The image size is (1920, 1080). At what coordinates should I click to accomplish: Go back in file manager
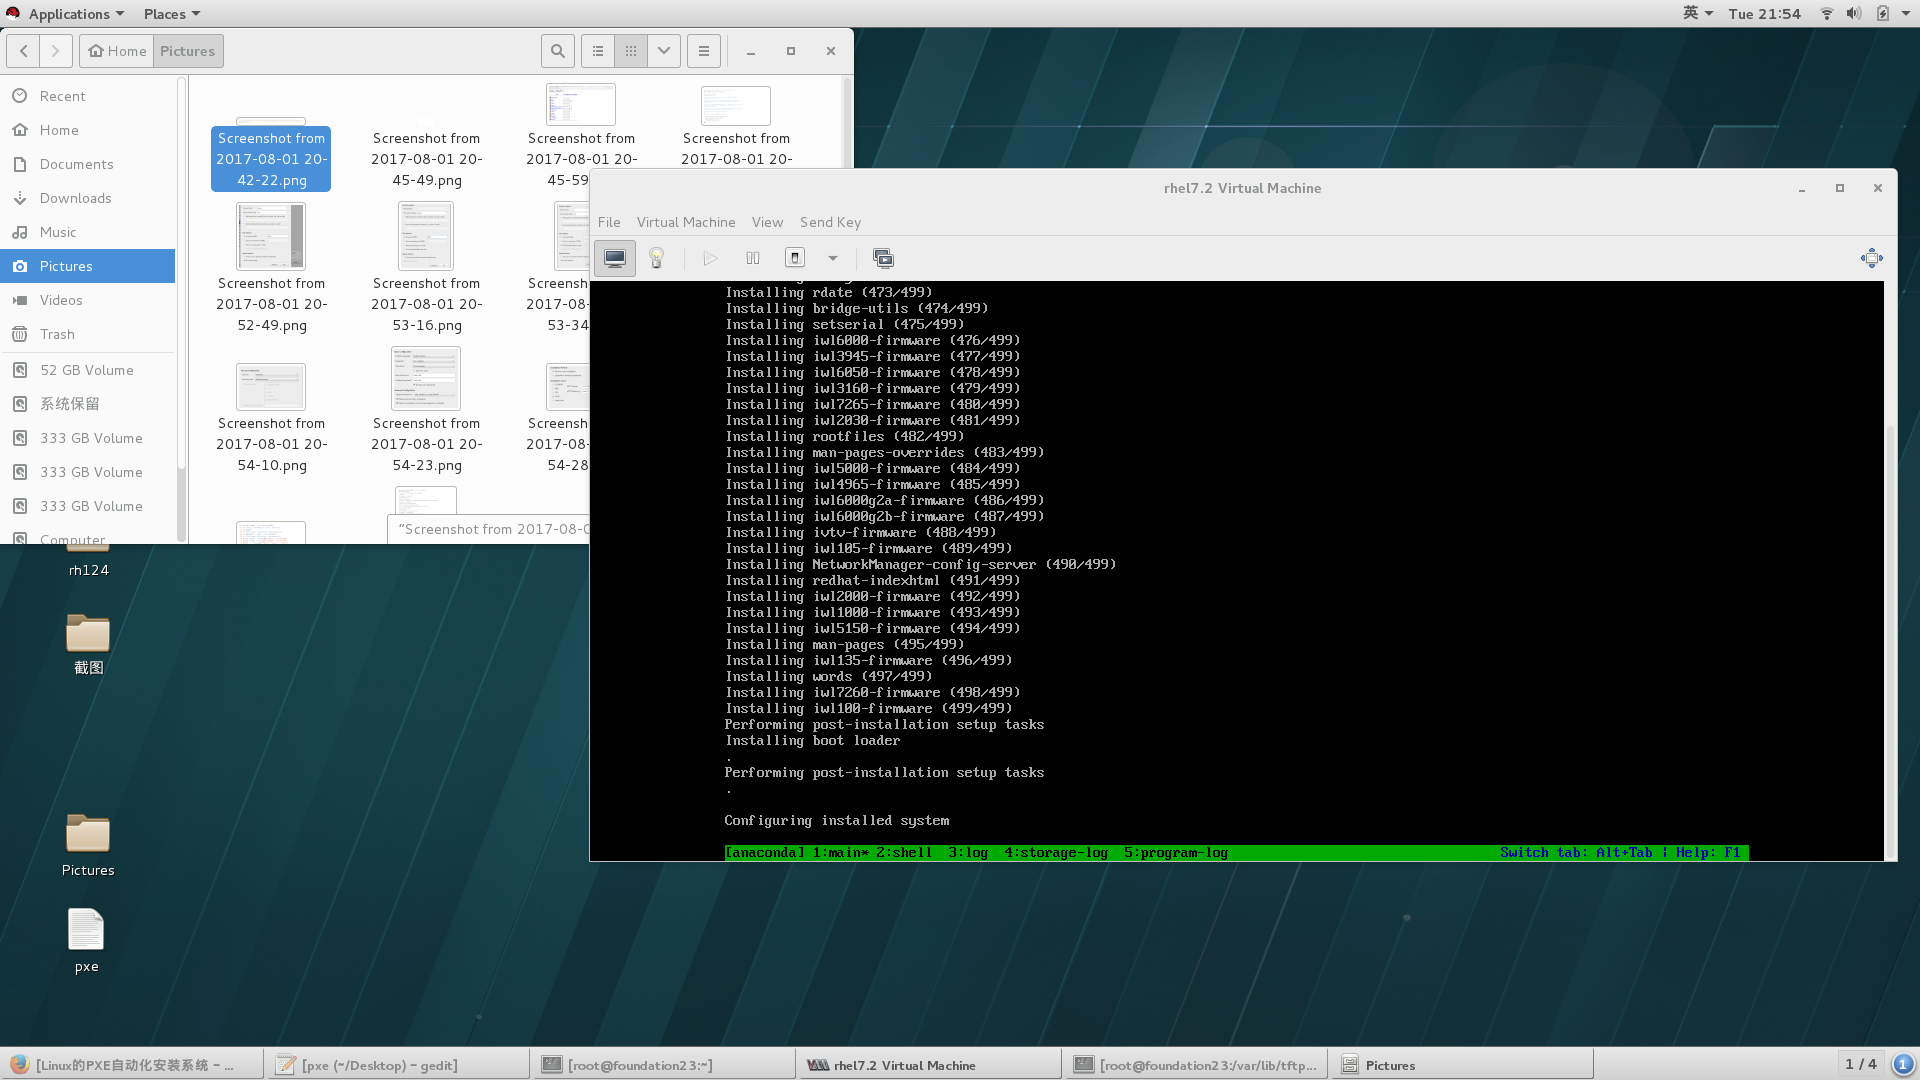coord(23,51)
